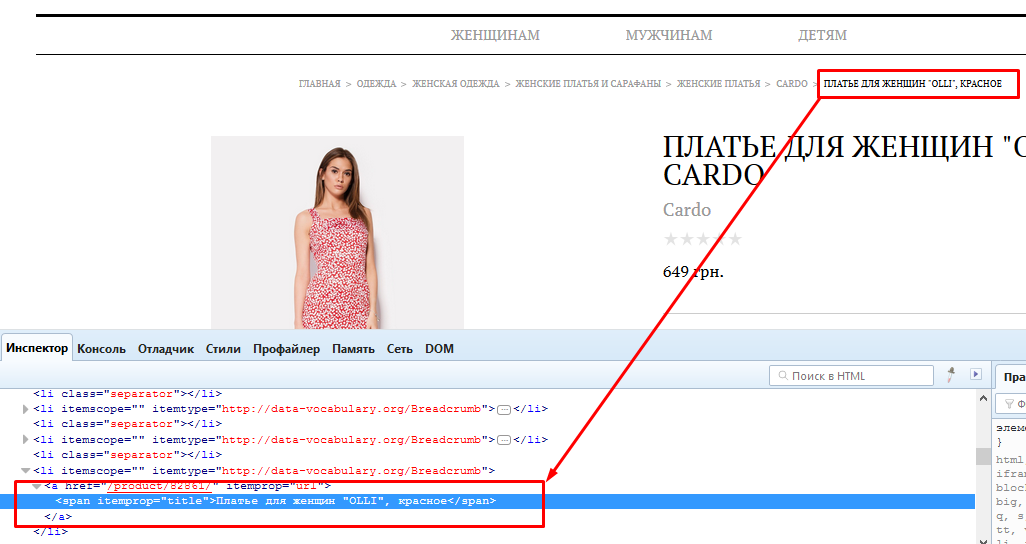
Task: Open the CARDO breadcrumb link
Action: click(x=792, y=84)
